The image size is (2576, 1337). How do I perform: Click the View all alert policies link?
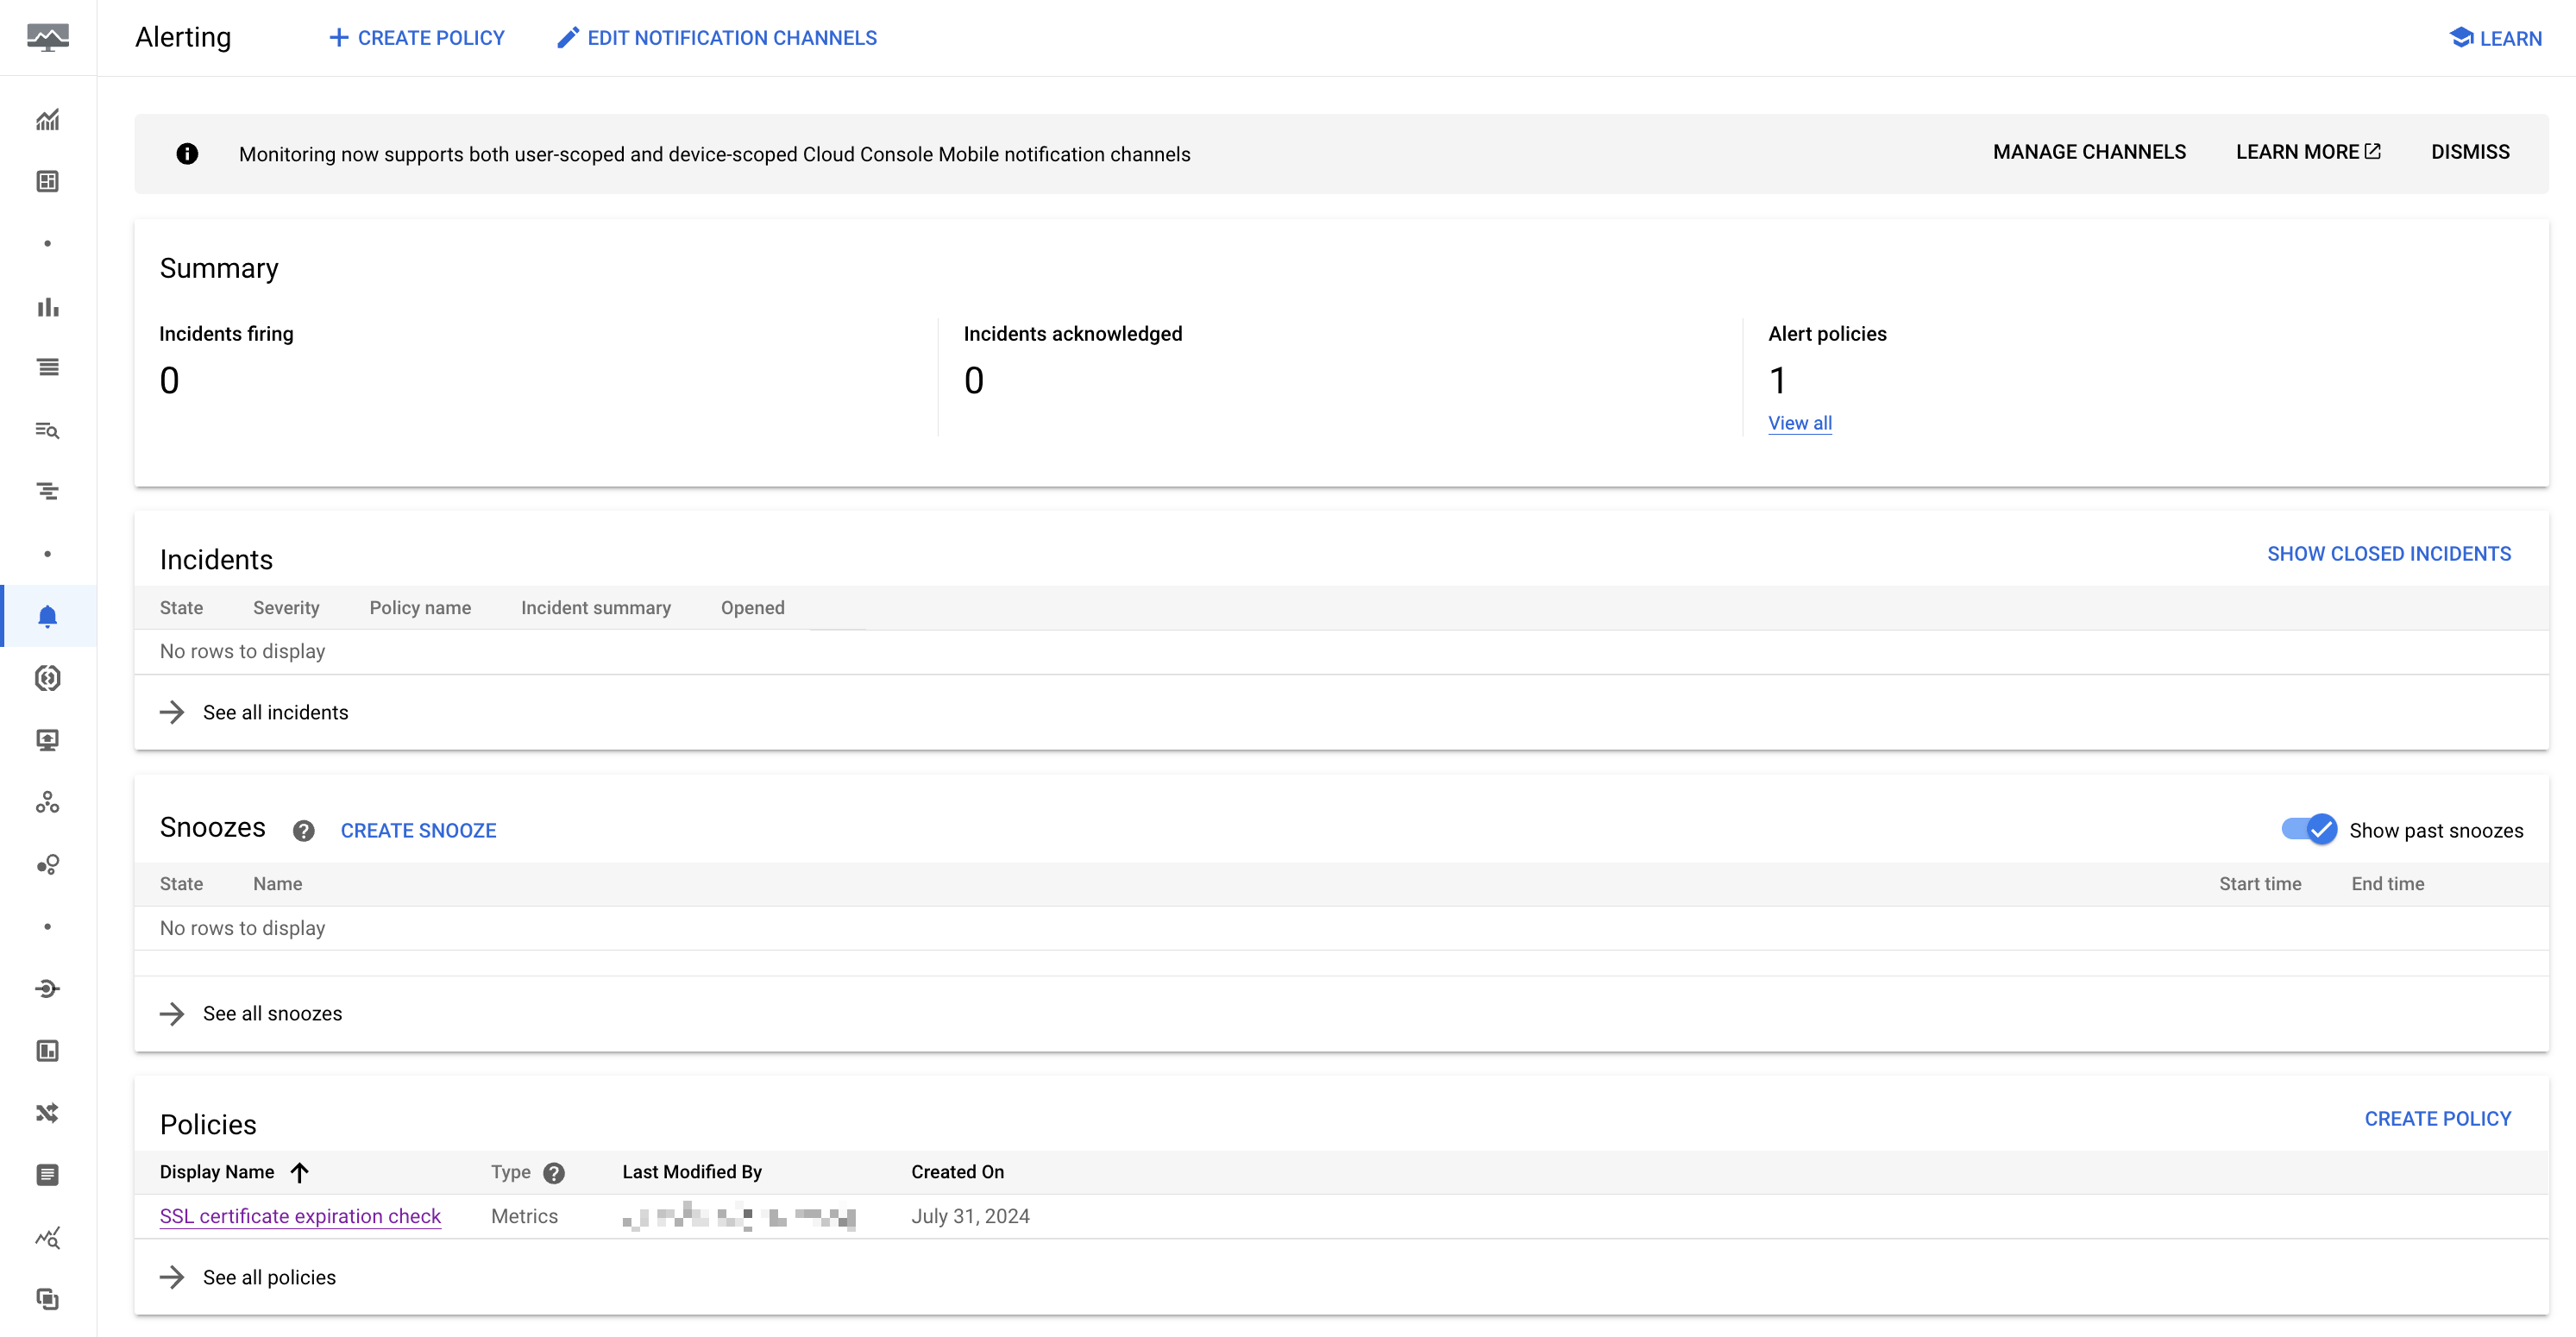[1799, 423]
